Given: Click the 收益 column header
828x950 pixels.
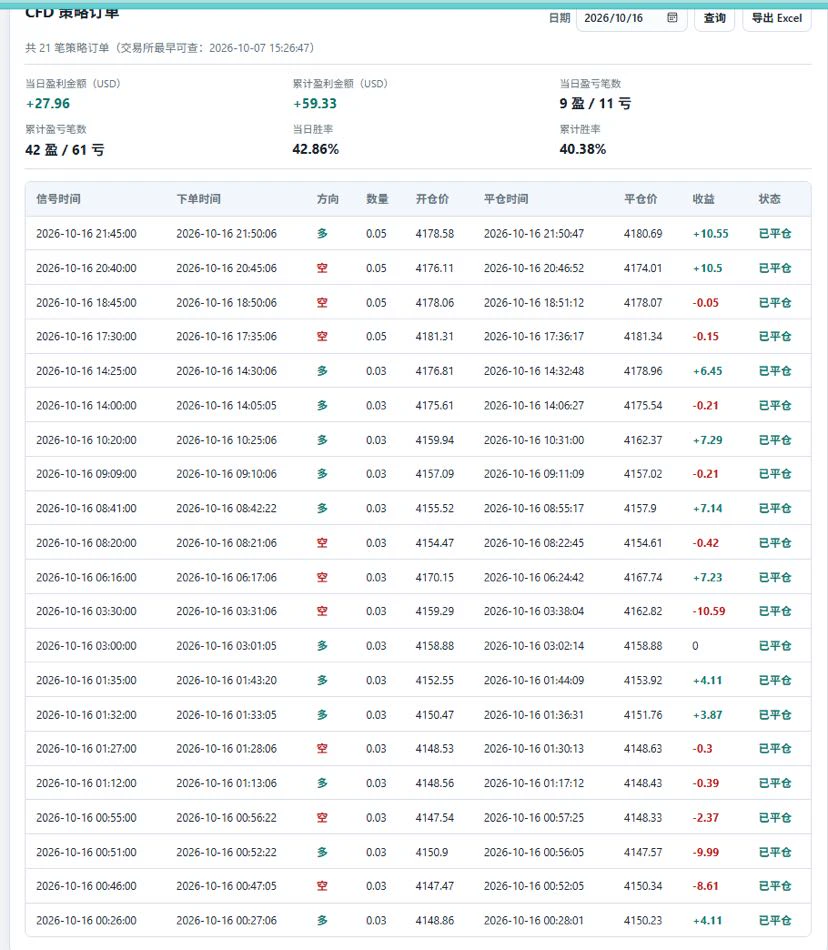Looking at the screenshot, I should 703,199.
